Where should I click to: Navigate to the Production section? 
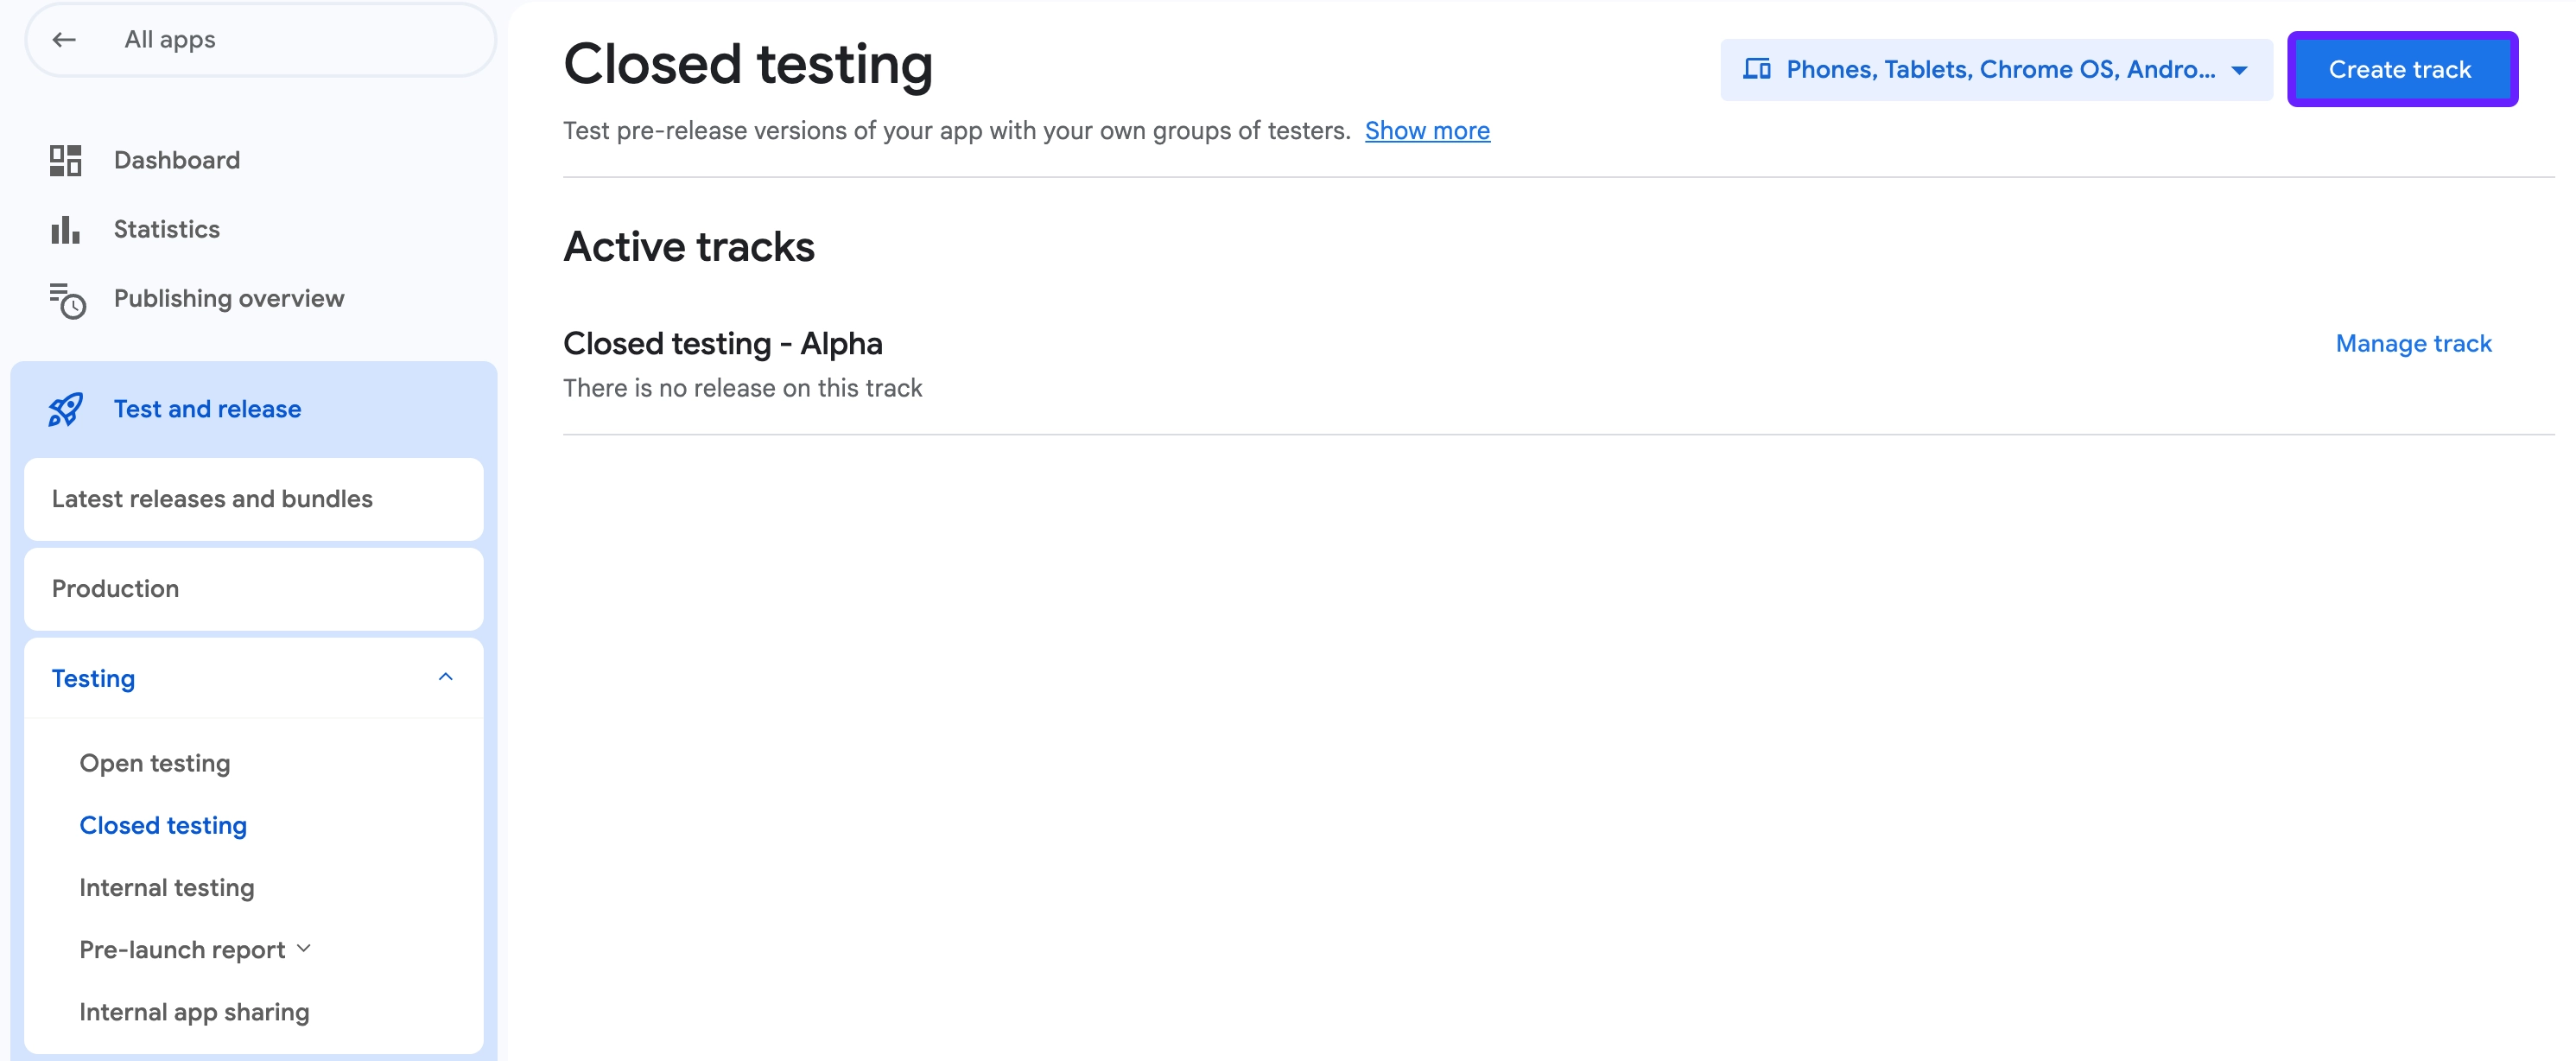(x=116, y=588)
